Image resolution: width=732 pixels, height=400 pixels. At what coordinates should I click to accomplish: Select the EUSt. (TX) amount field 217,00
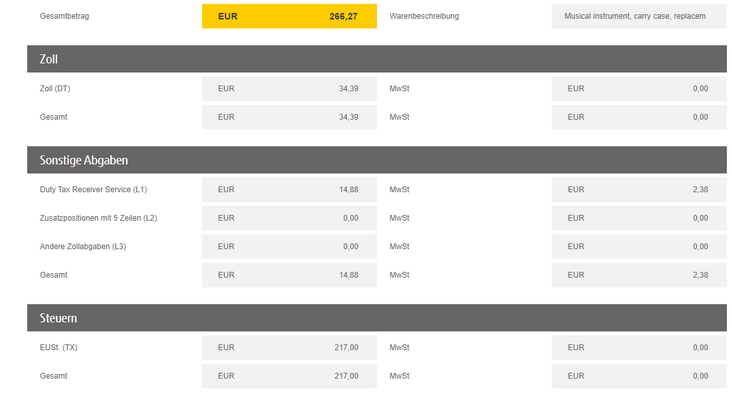pyautogui.click(x=289, y=347)
